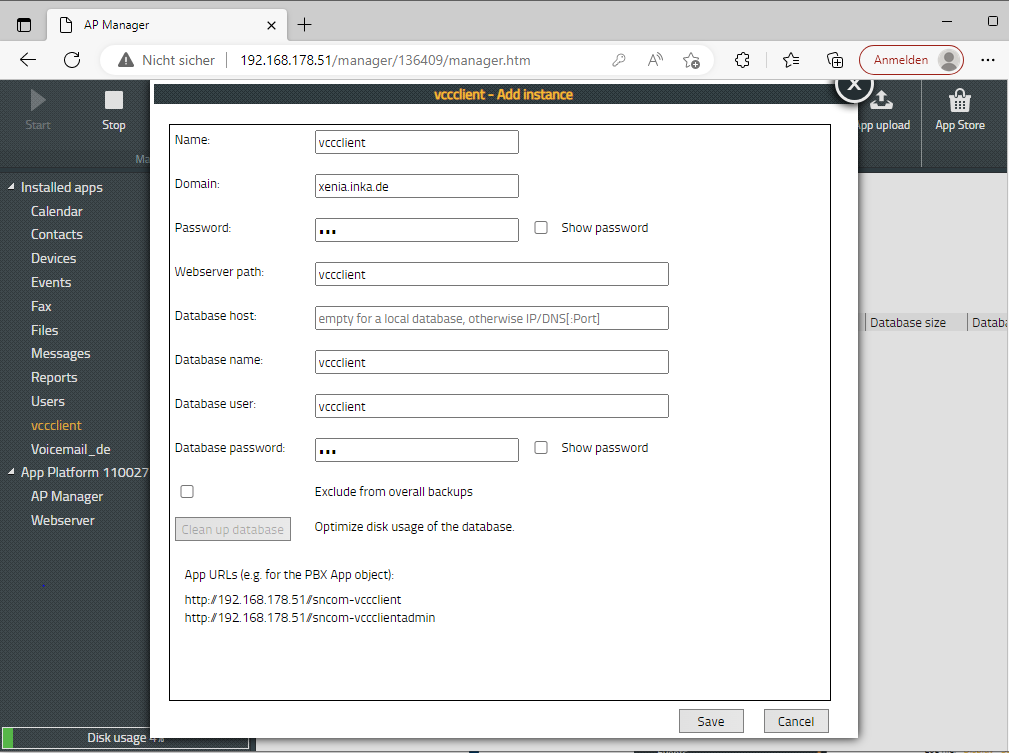Image resolution: width=1009 pixels, height=753 pixels.
Task: Click the App upload icon
Action: pos(882,101)
